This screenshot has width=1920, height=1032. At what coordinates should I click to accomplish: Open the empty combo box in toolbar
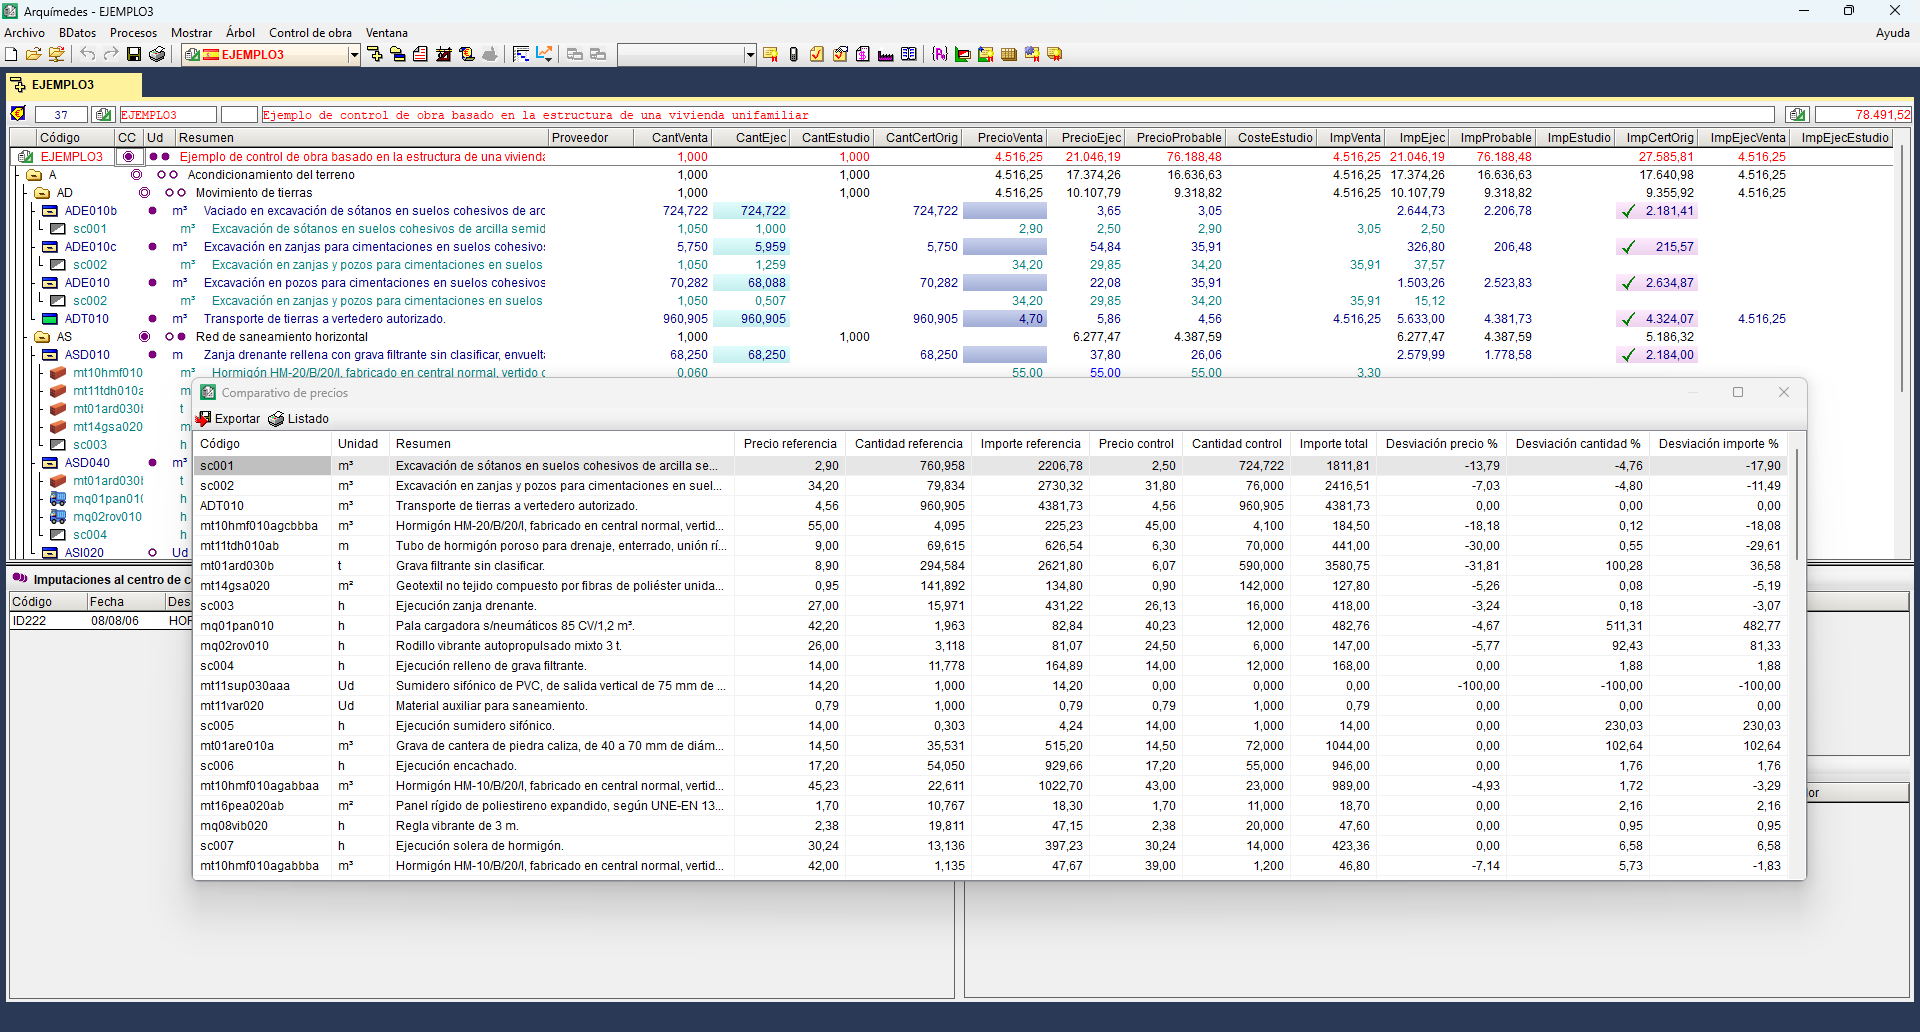[750, 55]
